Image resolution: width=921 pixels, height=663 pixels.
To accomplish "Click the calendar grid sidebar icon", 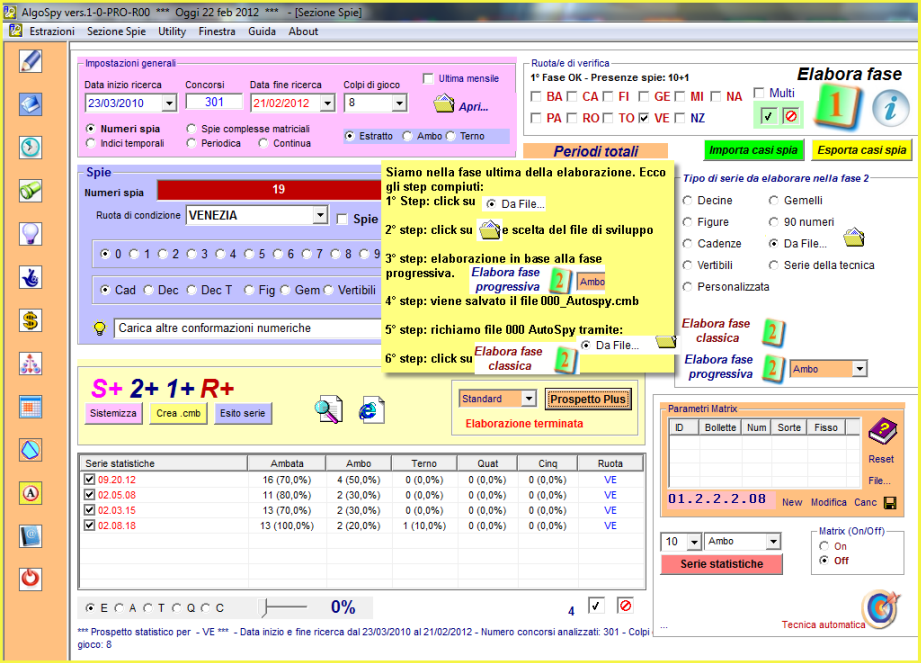I will [x=31, y=407].
